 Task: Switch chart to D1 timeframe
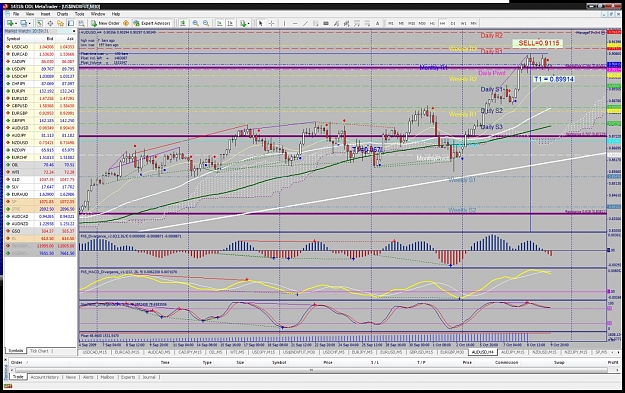tap(453, 23)
